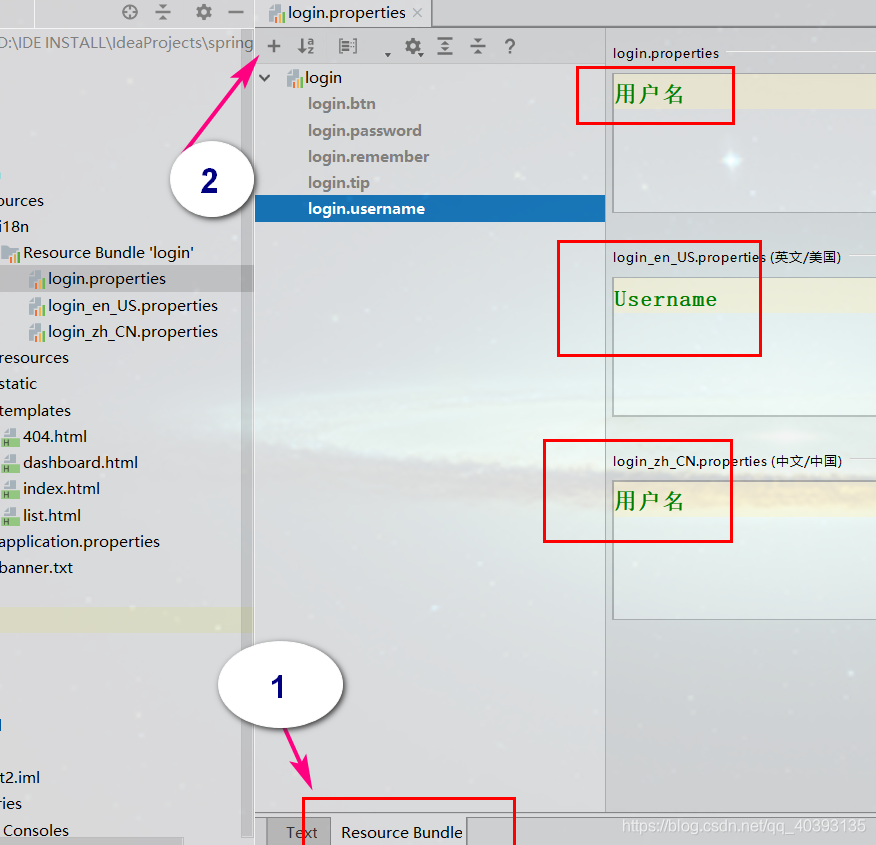Select the static folder
Image resolution: width=876 pixels, height=845 pixels.
[x=18, y=384]
